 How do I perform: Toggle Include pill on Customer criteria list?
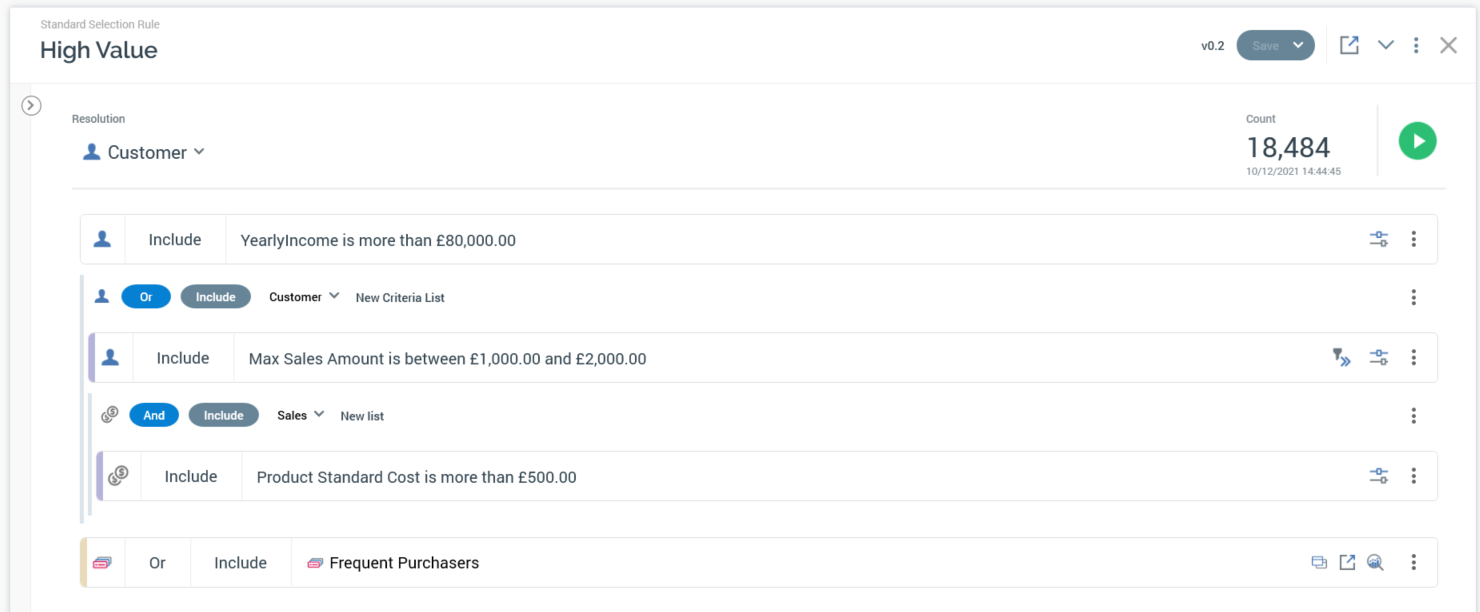point(215,297)
